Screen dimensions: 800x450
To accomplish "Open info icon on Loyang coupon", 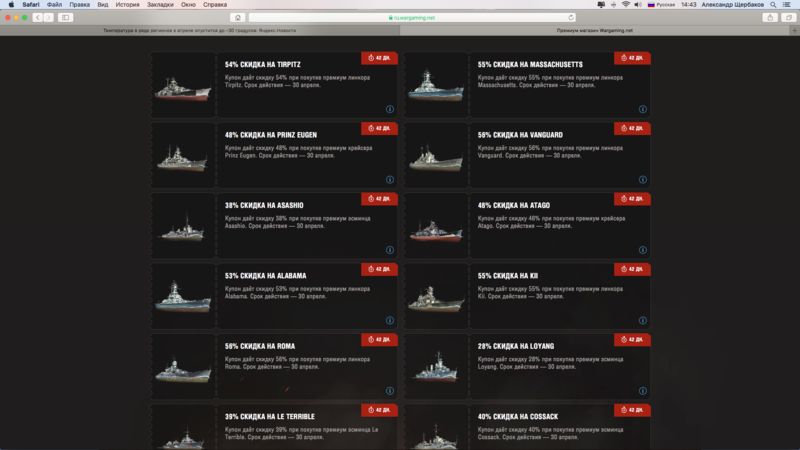I will click(x=643, y=391).
